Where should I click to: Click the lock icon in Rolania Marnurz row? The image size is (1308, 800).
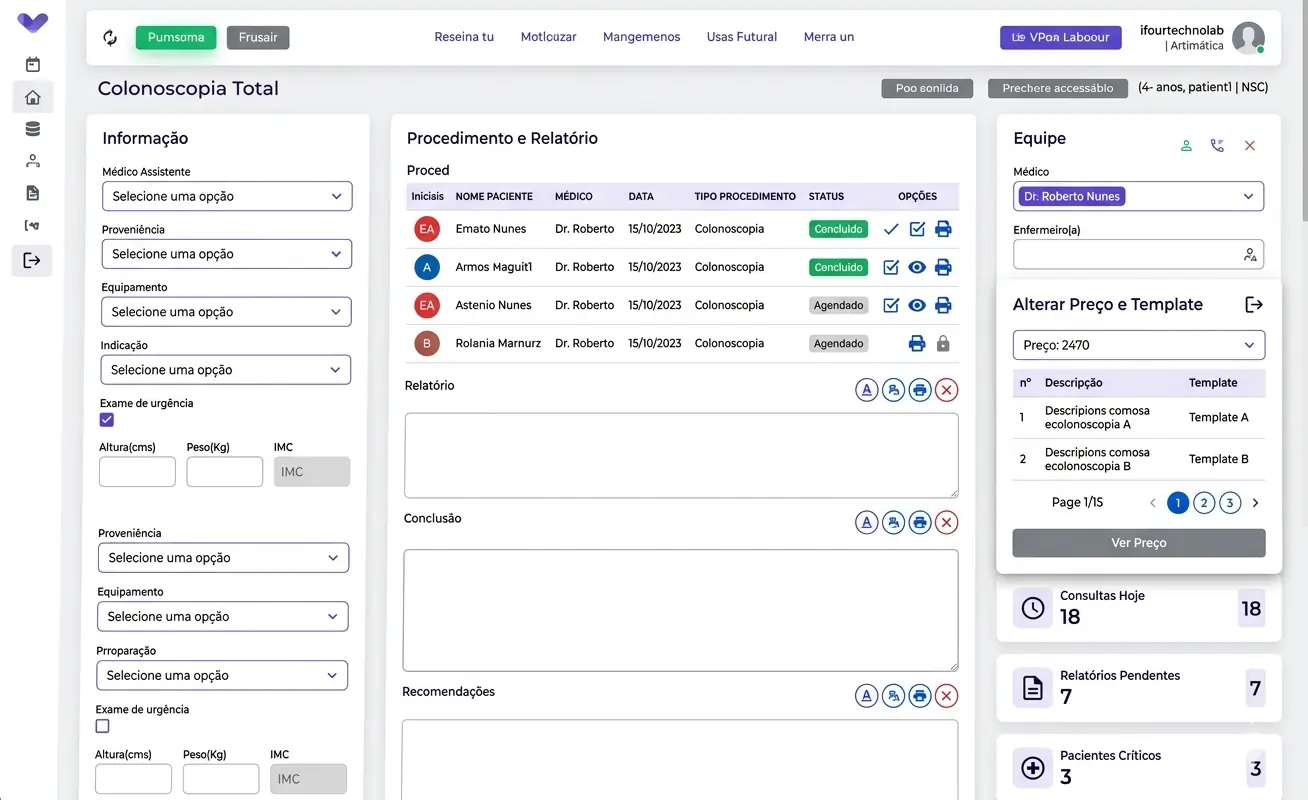coord(943,343)
